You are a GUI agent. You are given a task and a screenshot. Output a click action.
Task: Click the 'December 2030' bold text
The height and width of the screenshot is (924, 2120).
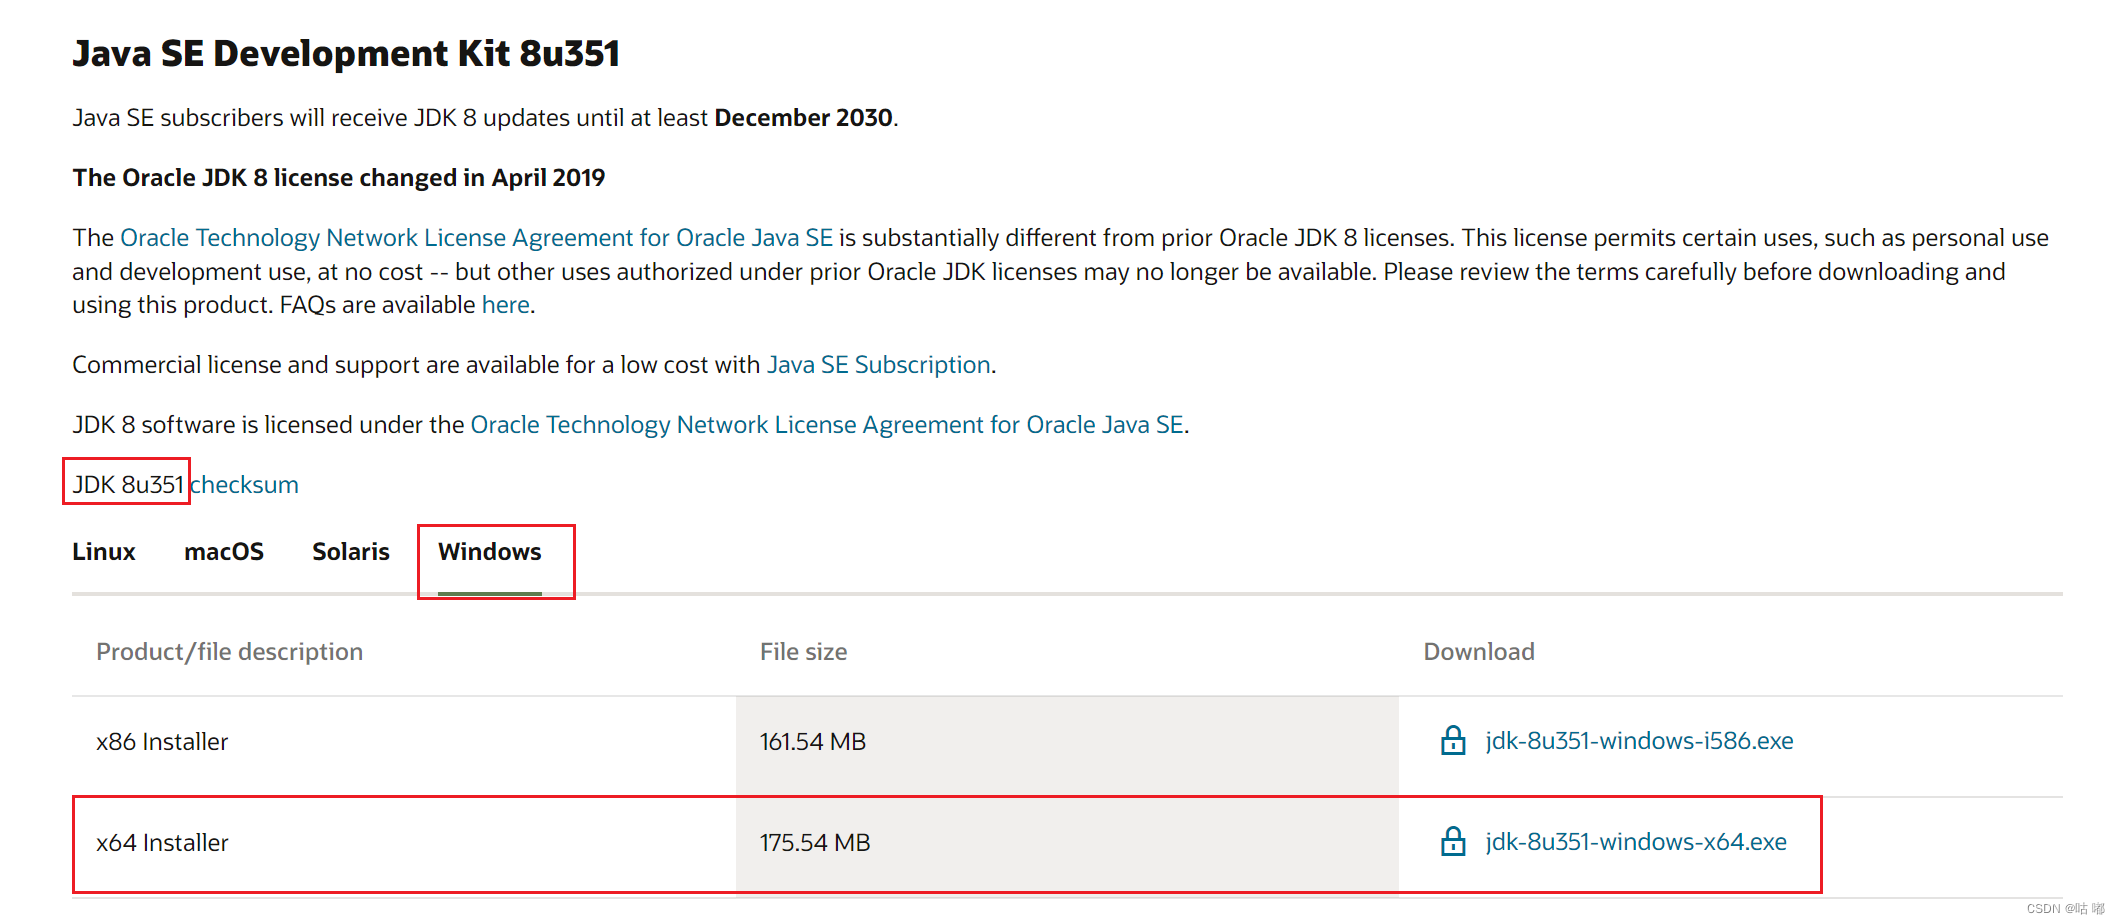[803, 118]
